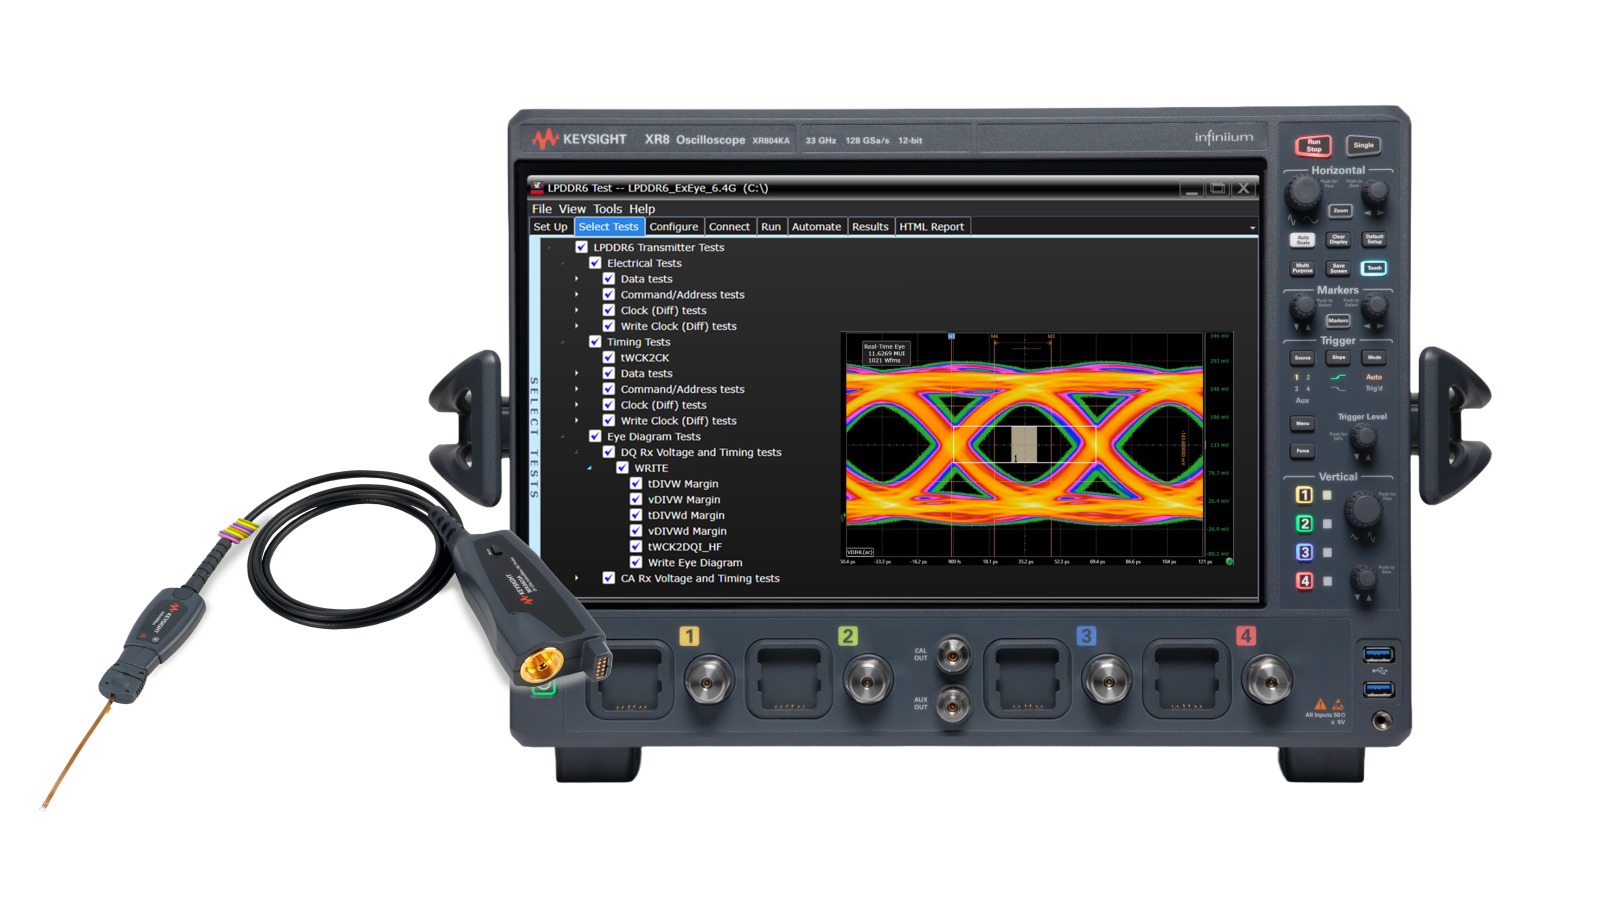
Task: Select the Select Tests tab
Action: coord(608,227)
